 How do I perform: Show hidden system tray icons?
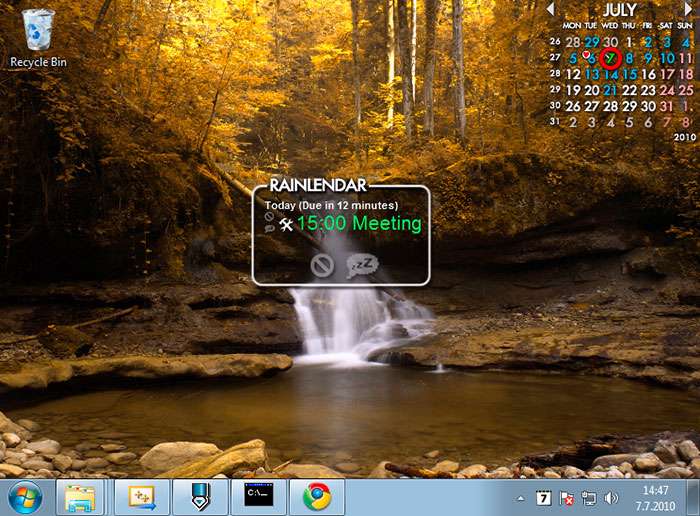click(520, 498)
